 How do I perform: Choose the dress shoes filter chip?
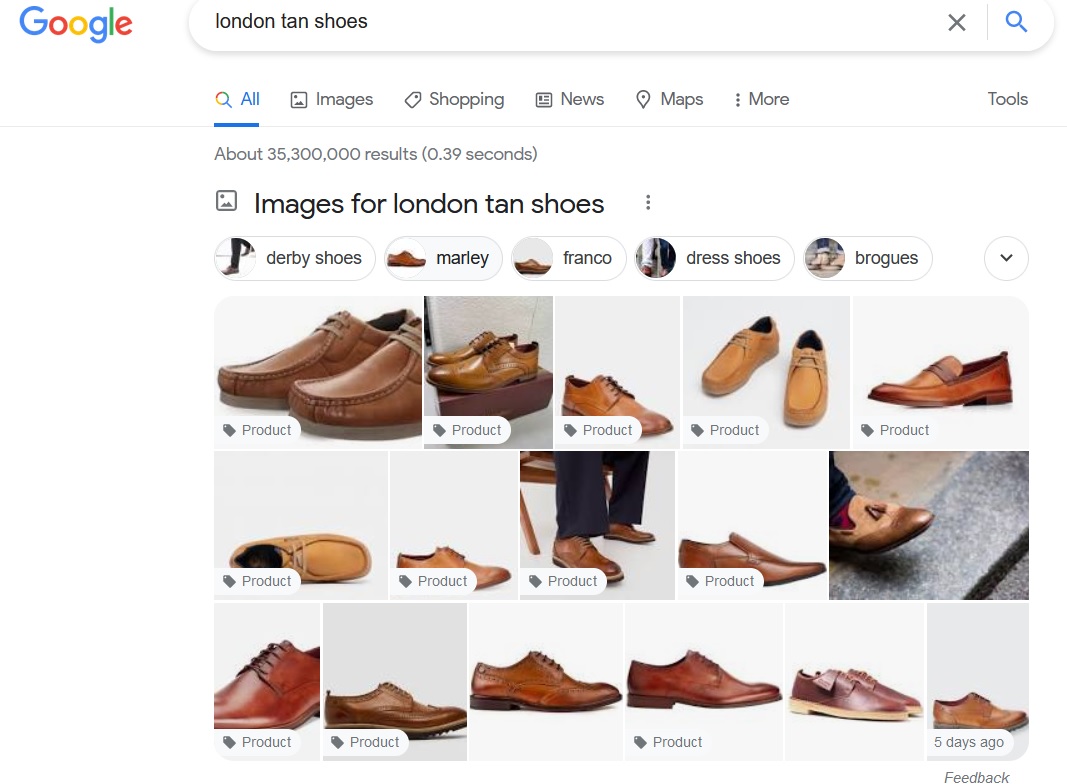[714, 258]
